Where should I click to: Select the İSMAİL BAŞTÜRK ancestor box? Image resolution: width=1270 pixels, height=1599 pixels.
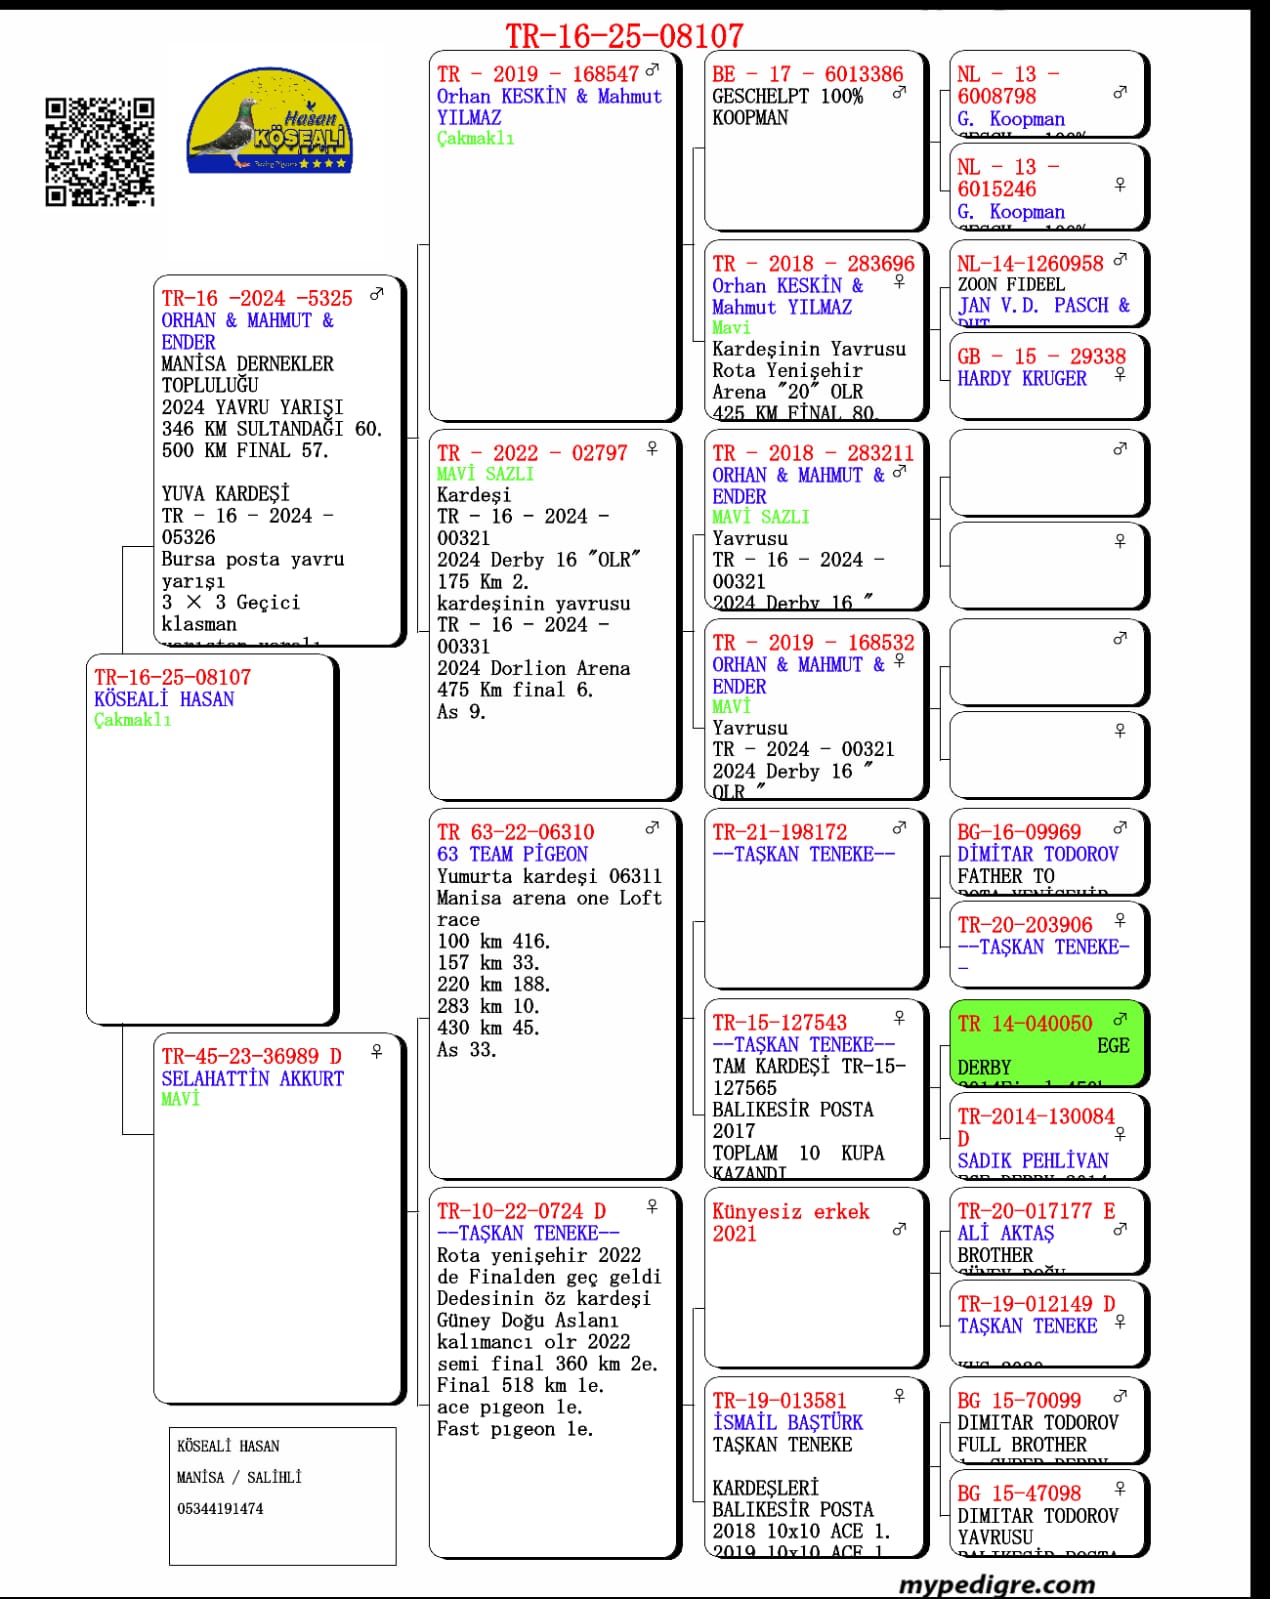(815, 1470)
